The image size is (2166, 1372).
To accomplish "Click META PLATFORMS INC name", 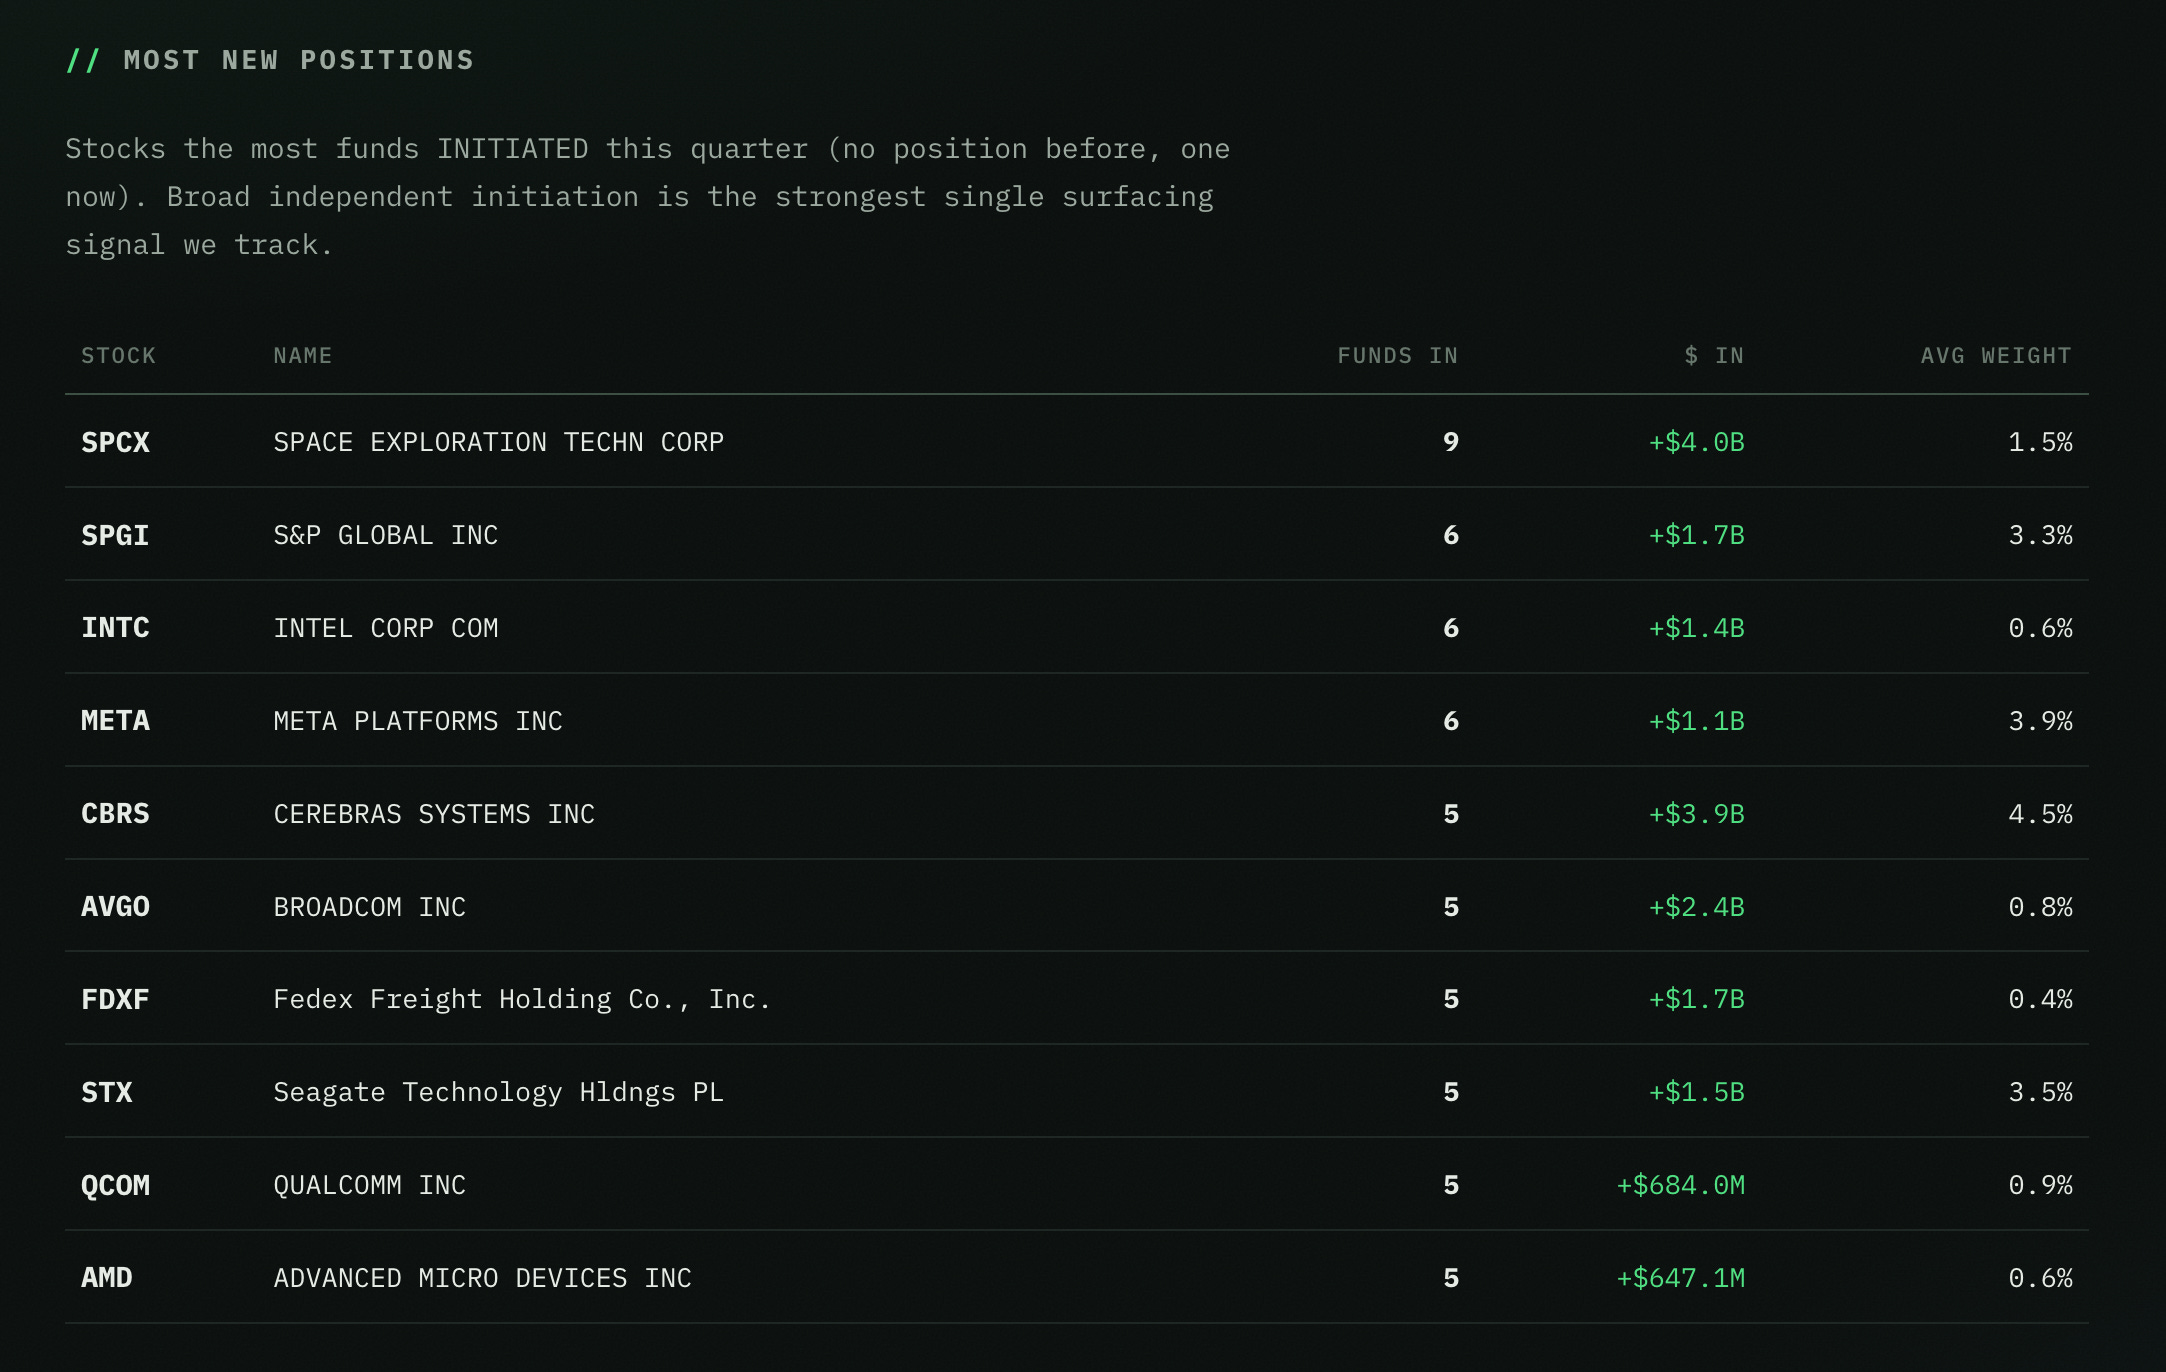I will point(418,721).
